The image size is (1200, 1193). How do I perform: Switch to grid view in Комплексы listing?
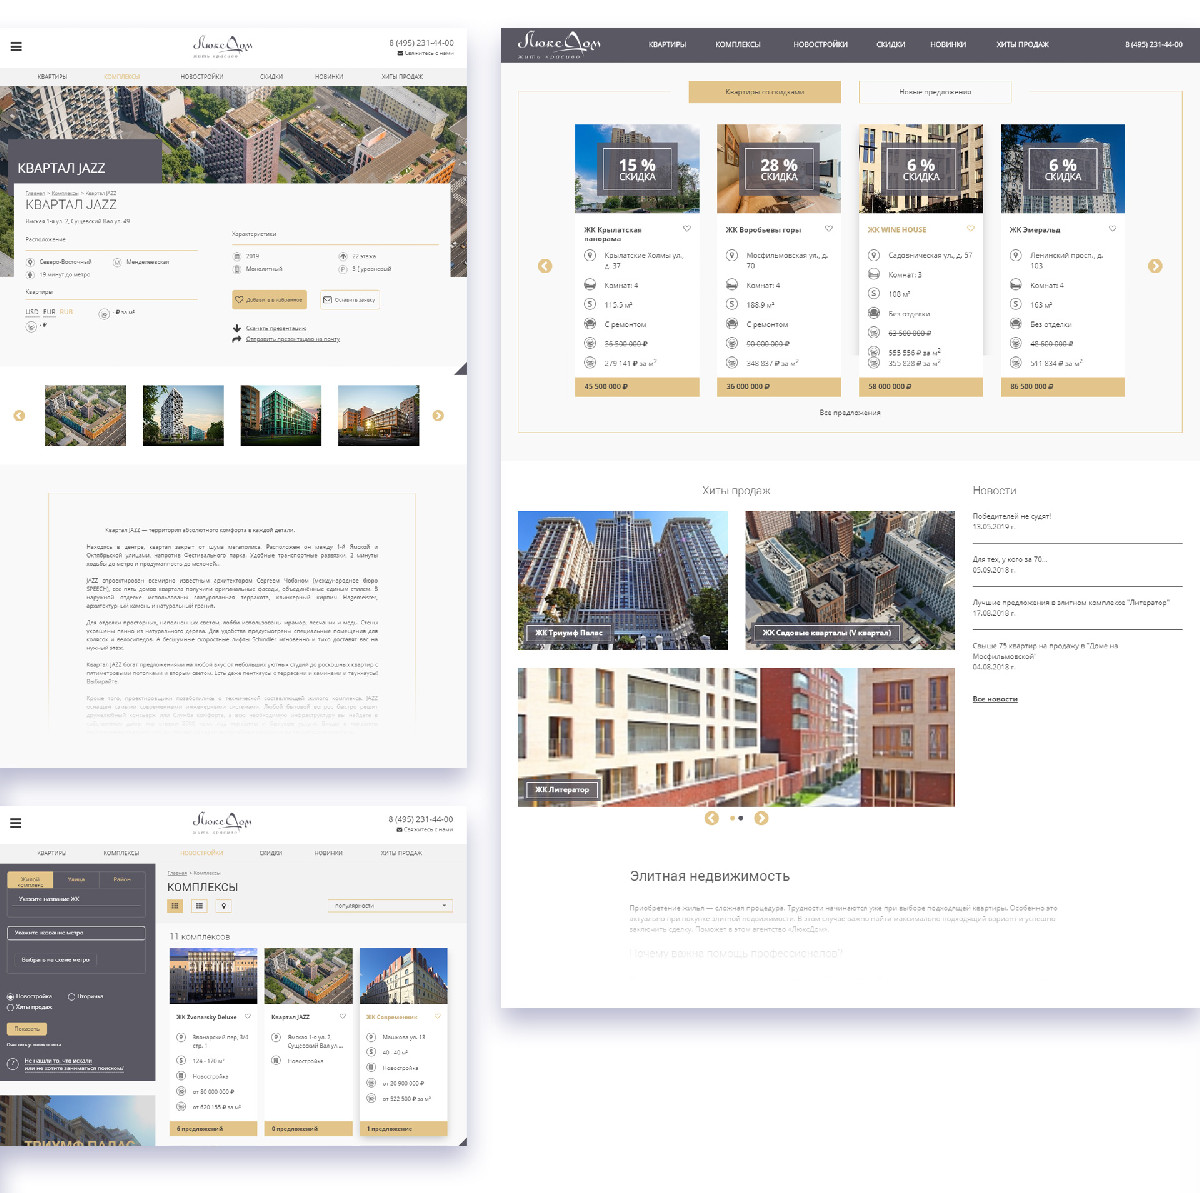click(x=175, y=906)
